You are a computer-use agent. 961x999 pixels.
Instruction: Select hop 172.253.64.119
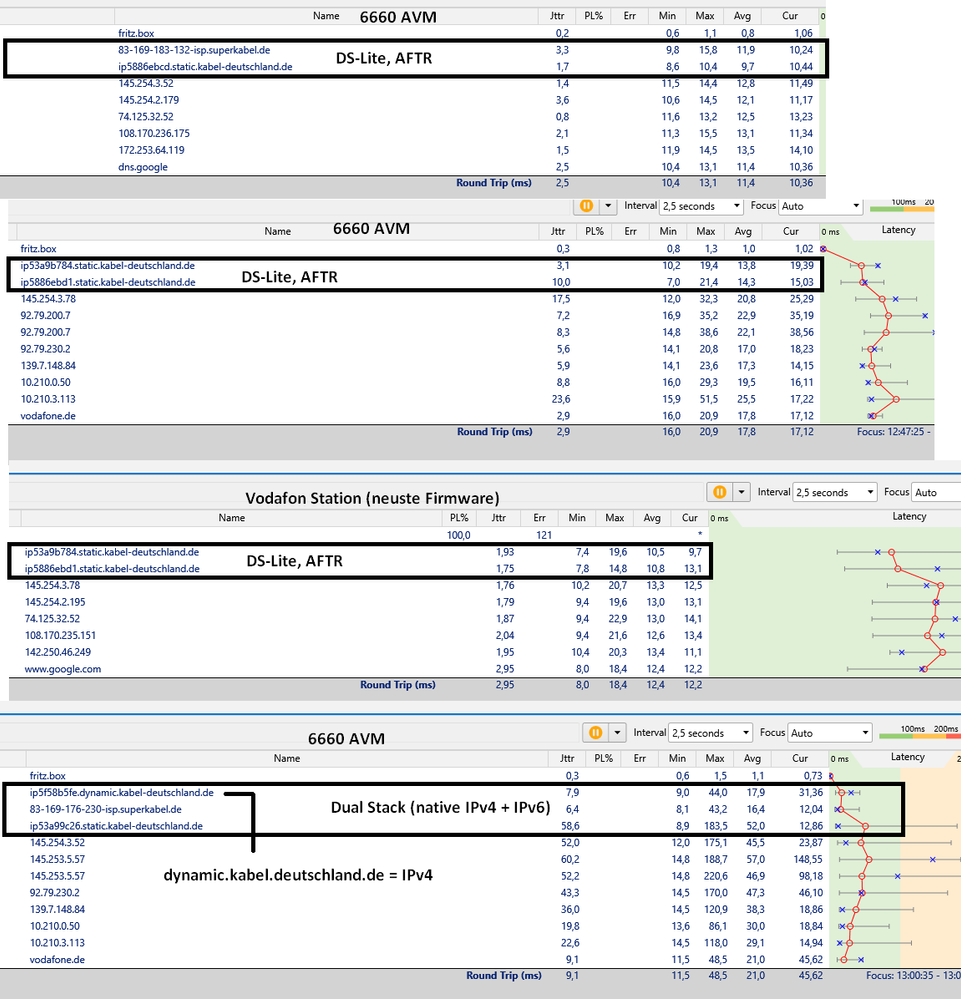tap(151, 150)
